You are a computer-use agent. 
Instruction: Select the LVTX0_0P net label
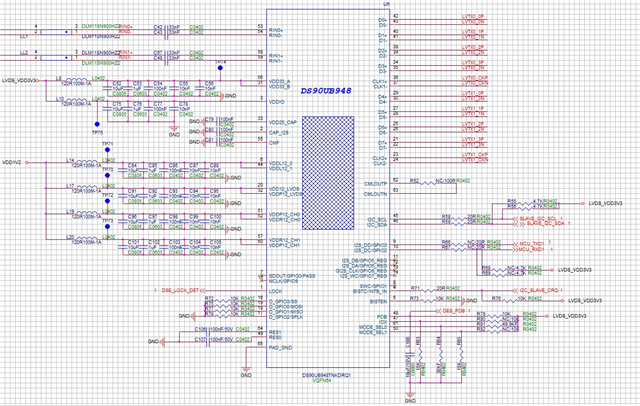coord(473,17)
